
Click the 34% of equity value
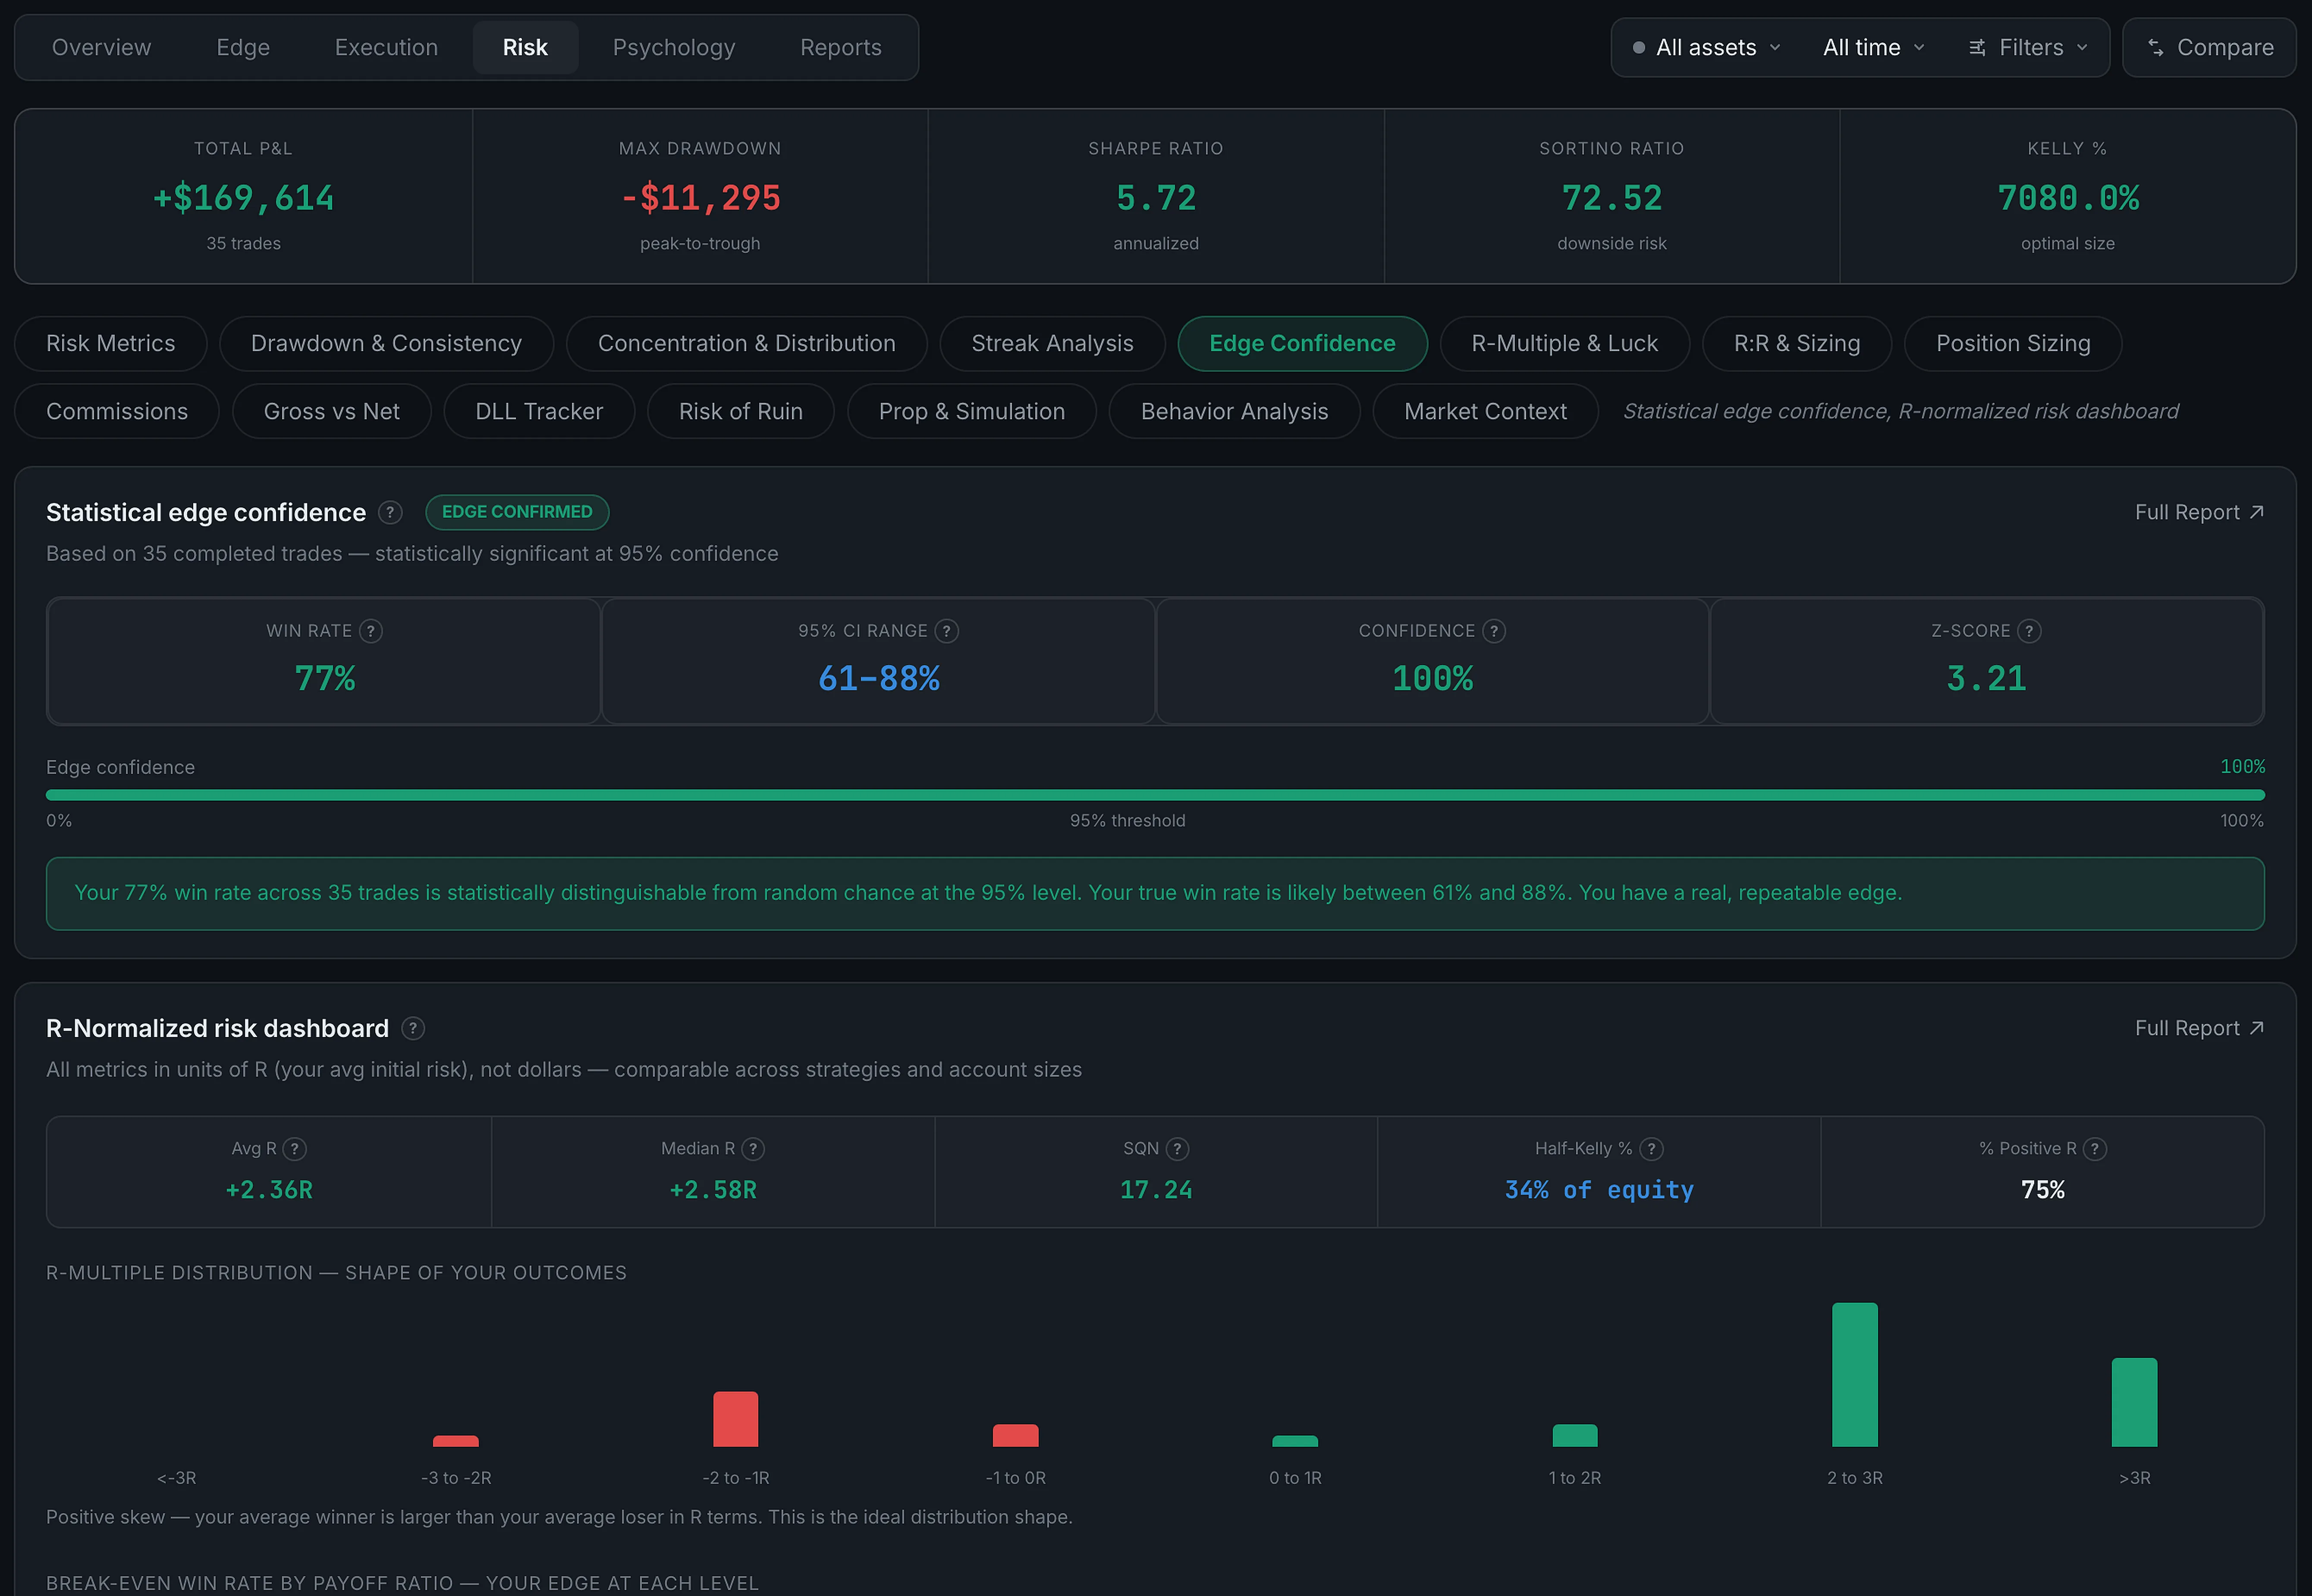[1599, 1190]
